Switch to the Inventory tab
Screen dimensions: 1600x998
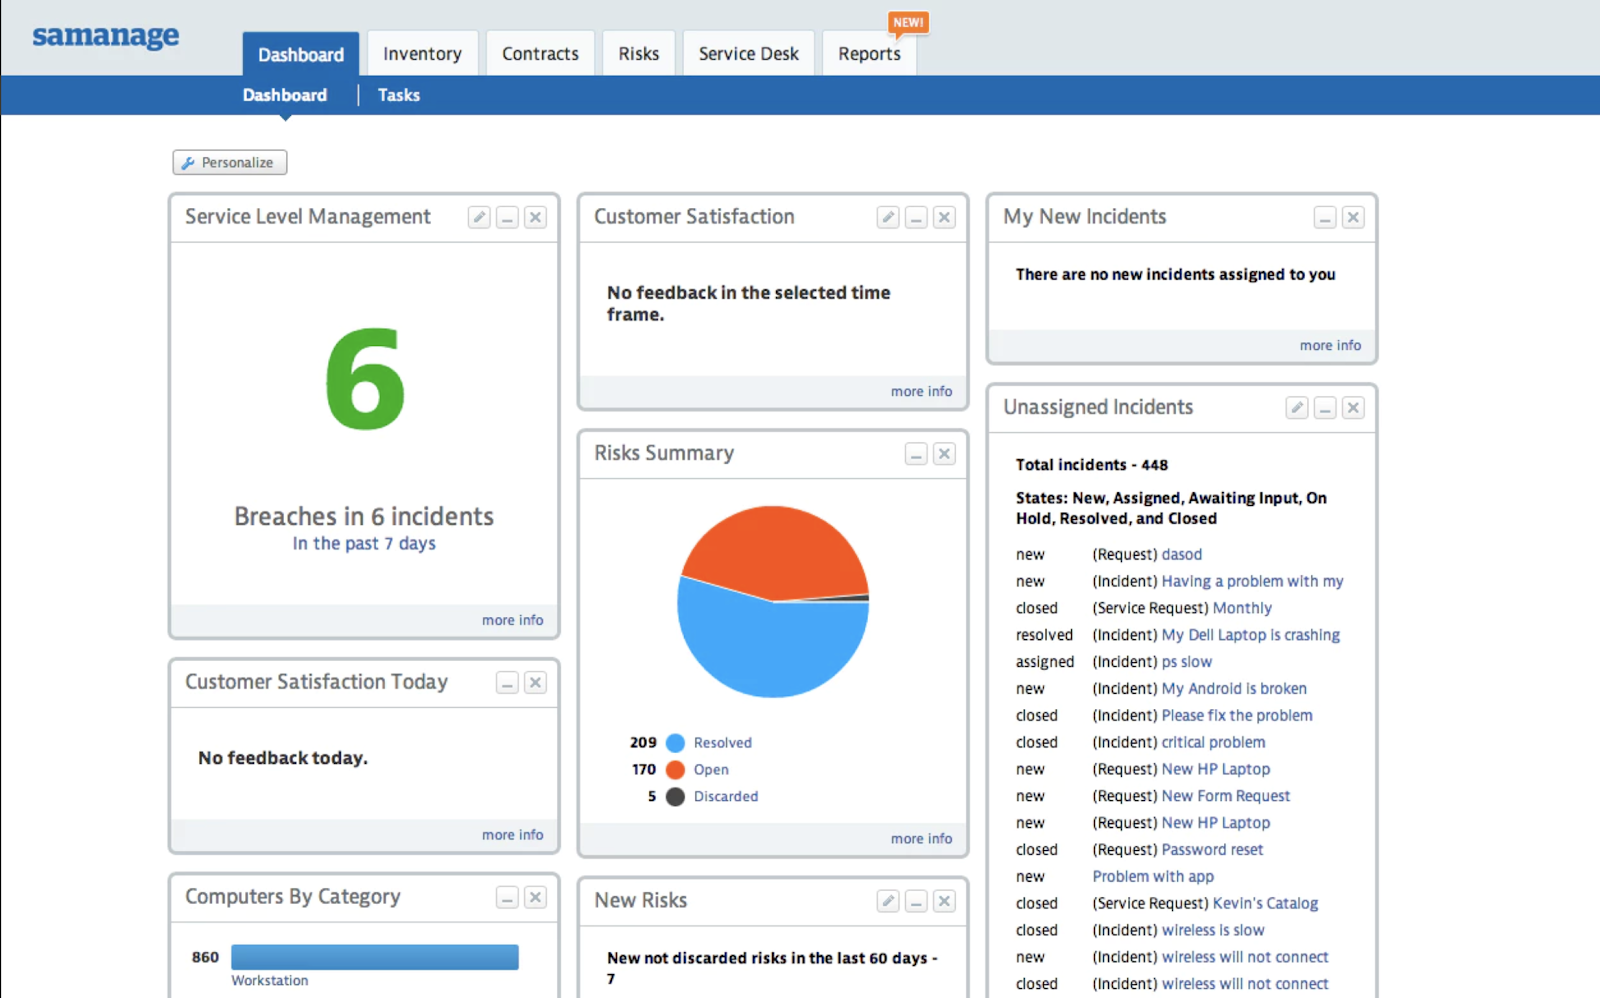pos(422,54)
